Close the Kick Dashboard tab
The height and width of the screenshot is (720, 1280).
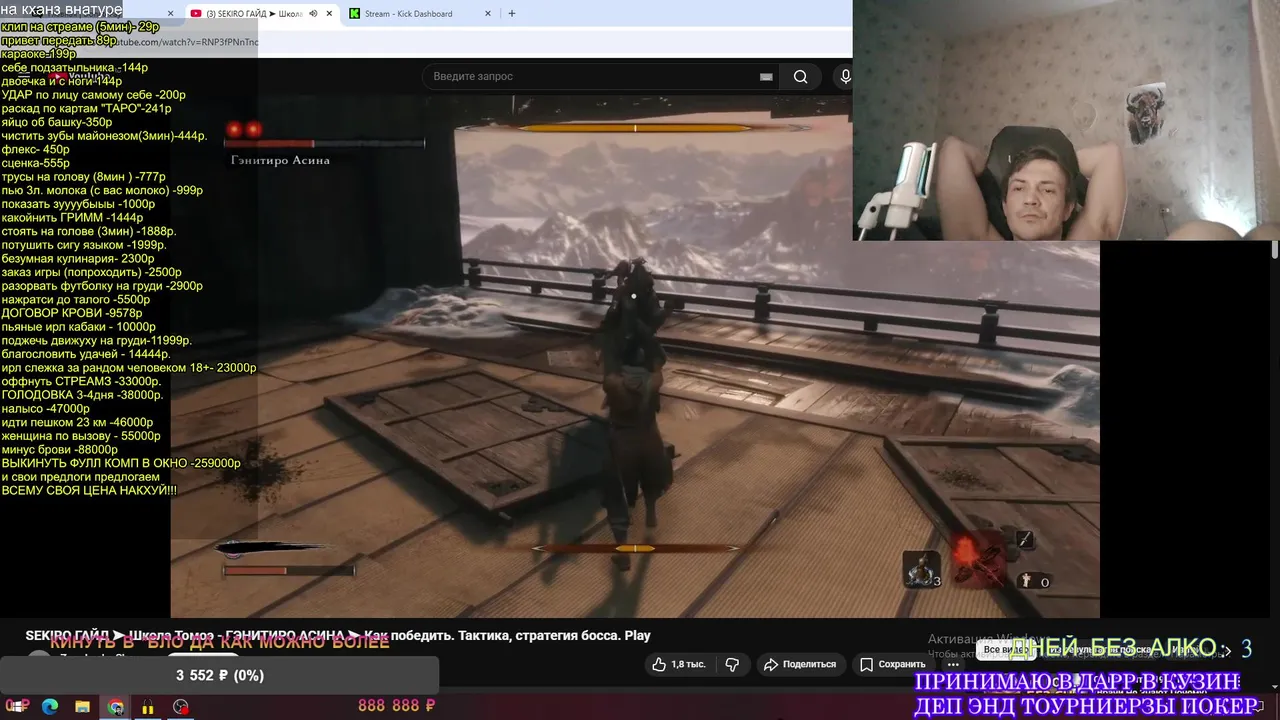[486, 14]
